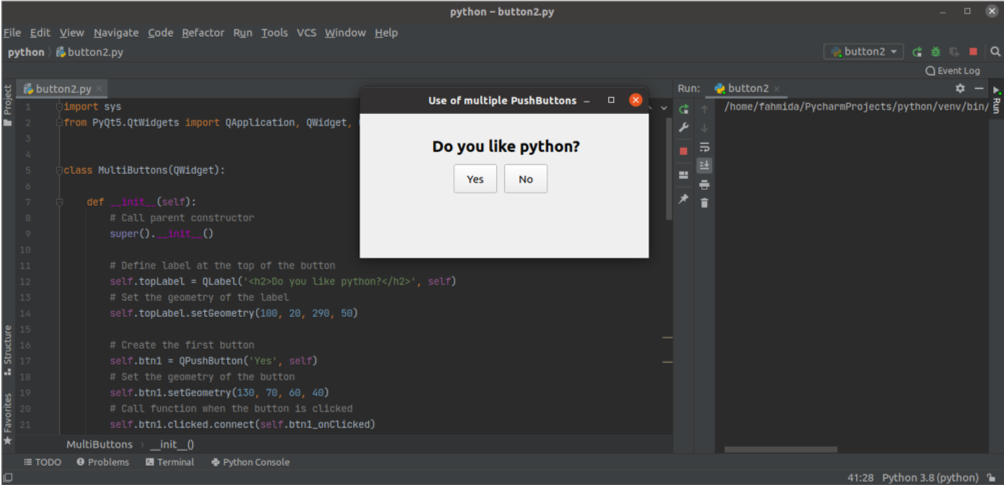The height and width of the screenshot is (485, 1004).
Task: Pin the Run tab with pin icon
Action: point(684,199)
